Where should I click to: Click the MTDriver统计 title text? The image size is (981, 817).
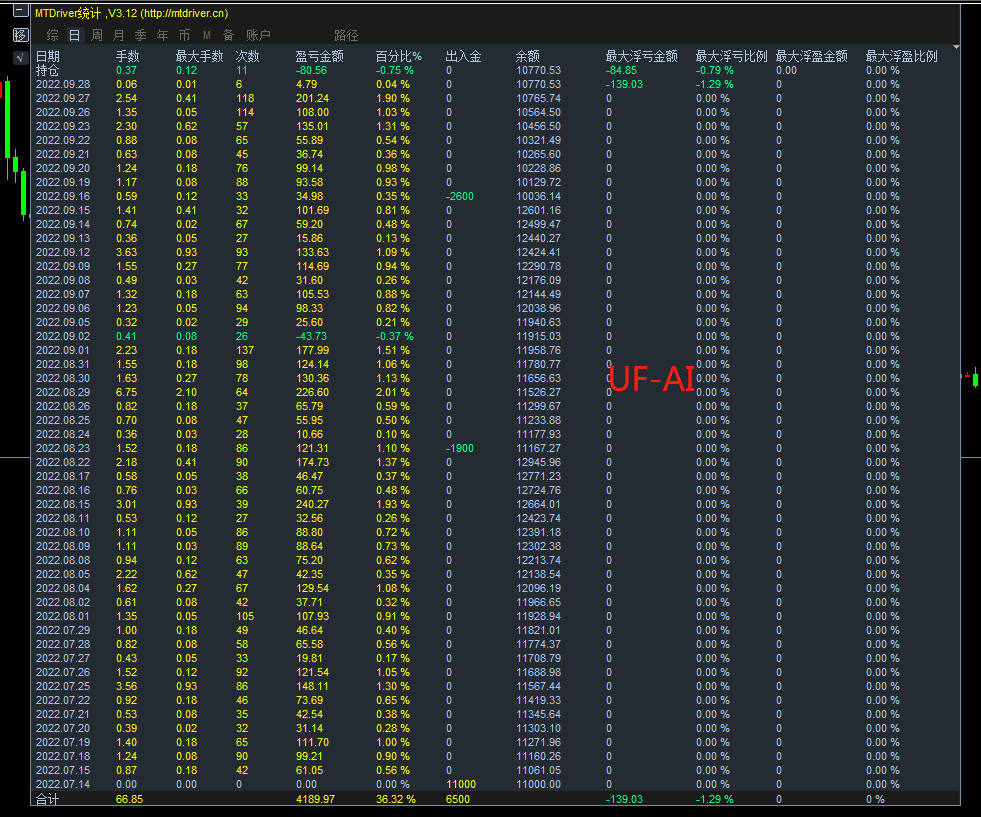(x=68, y=13)
